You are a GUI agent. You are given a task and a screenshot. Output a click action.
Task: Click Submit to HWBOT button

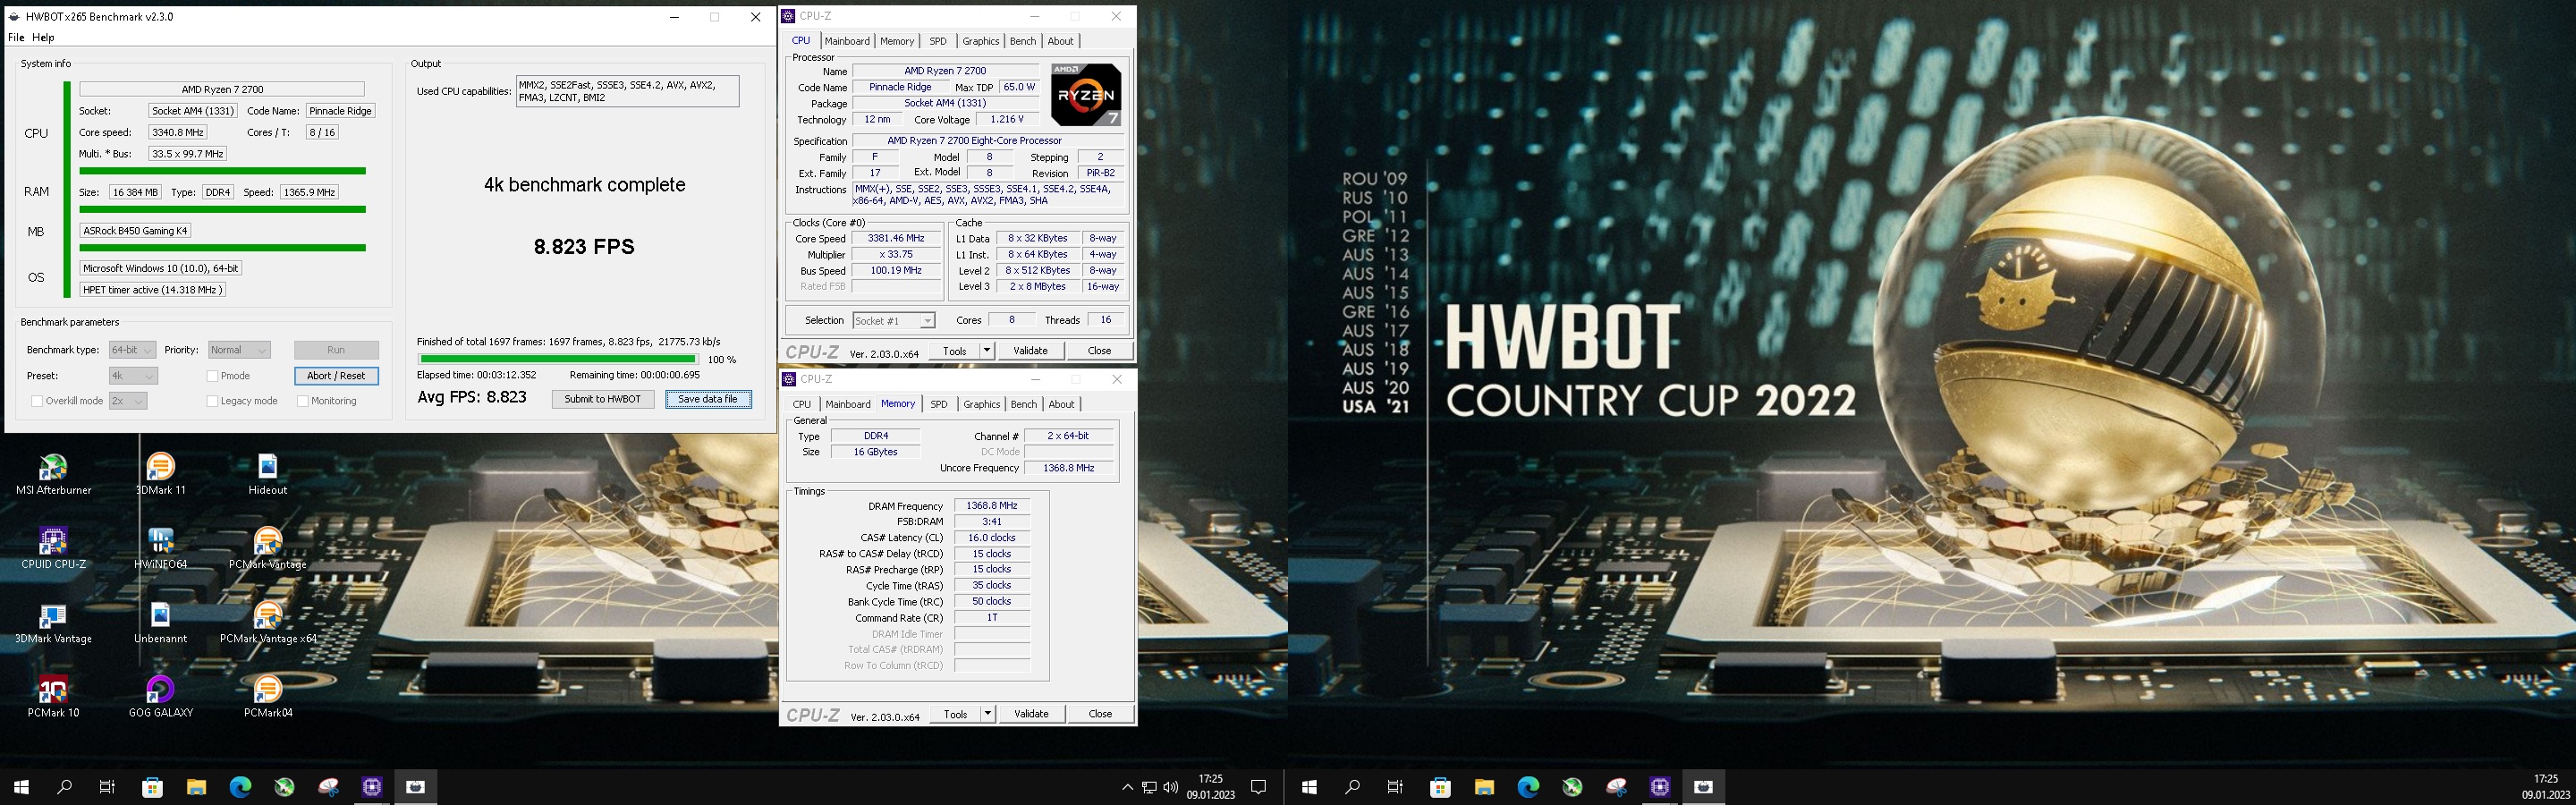603,399
